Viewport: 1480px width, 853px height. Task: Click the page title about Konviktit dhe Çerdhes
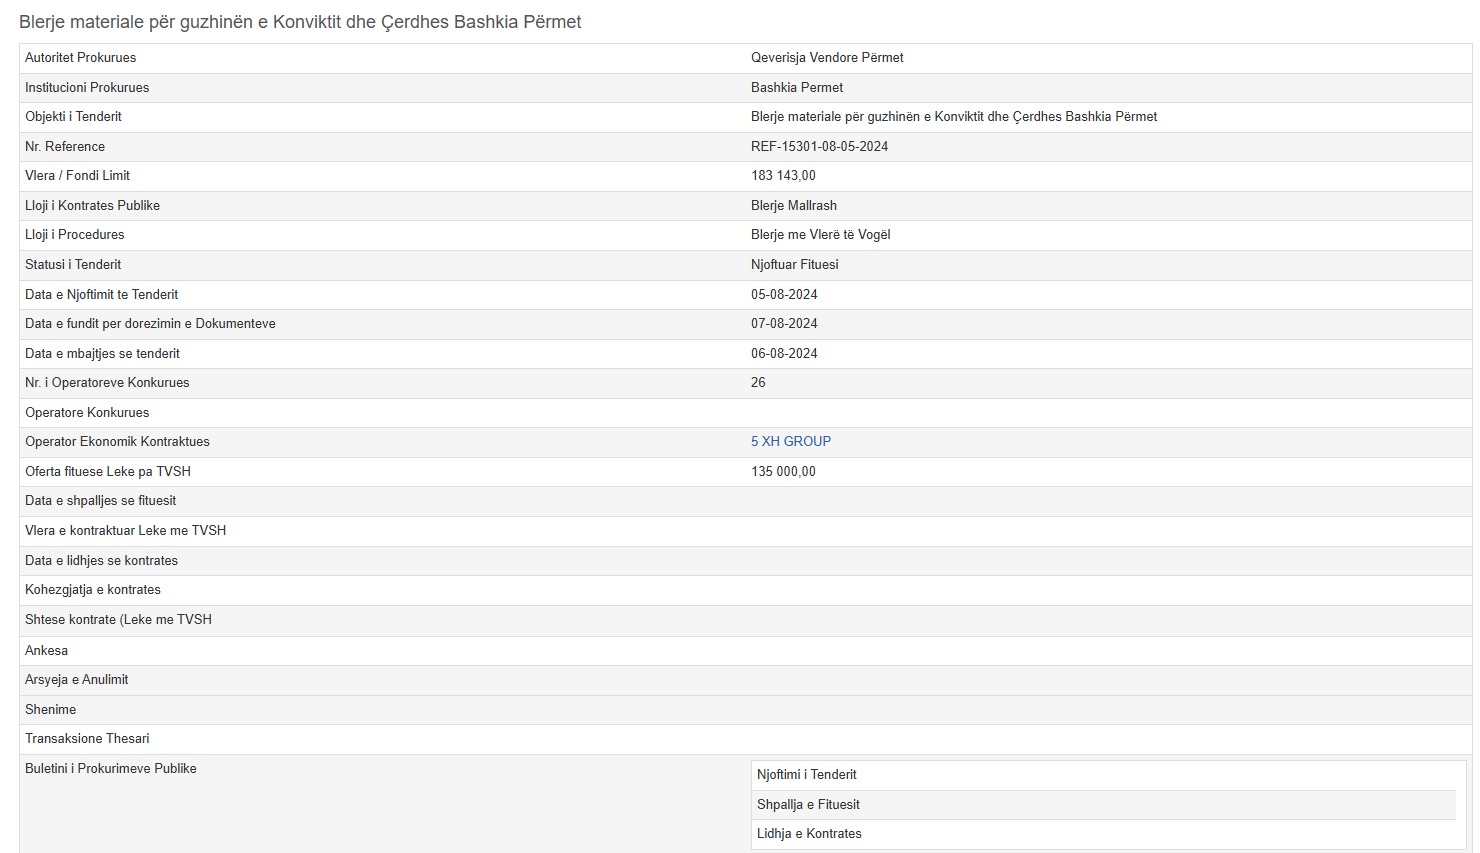300,21
